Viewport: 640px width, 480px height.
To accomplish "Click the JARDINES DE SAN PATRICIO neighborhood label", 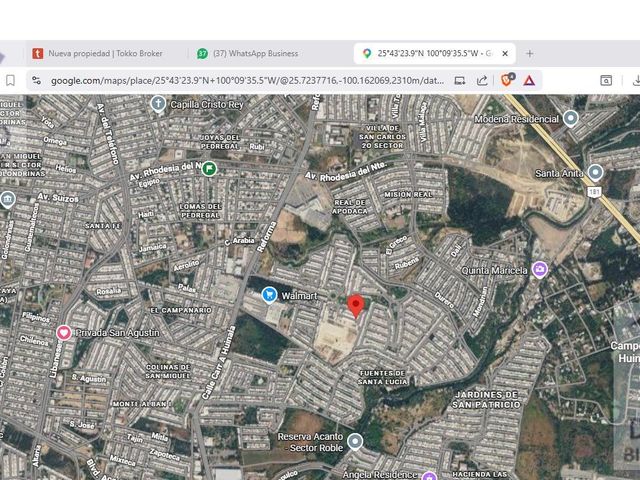I will coord(487,400).
